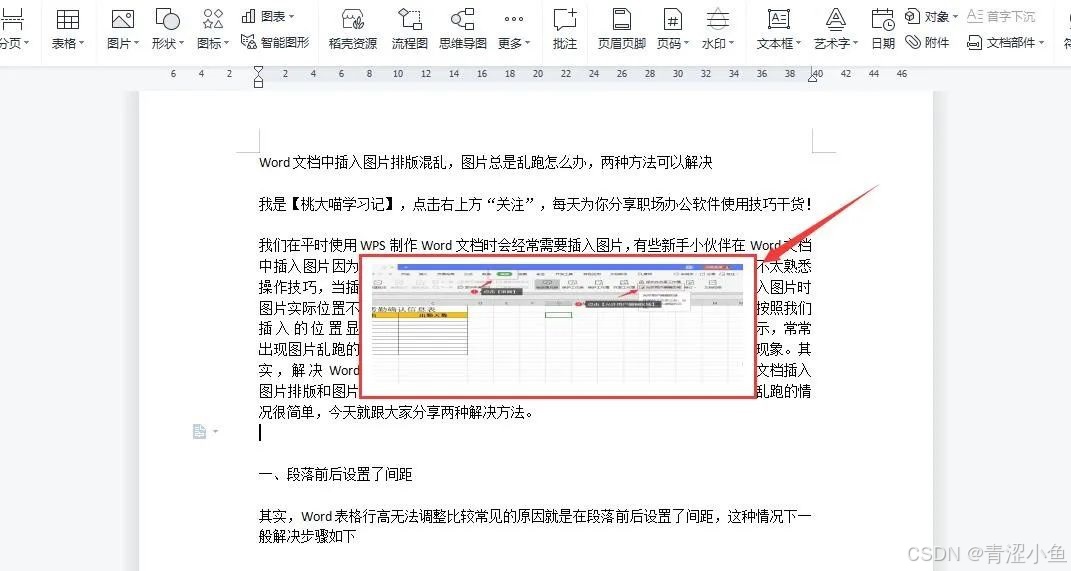1071x571 pixels.
Task: Click the line starting '我们在平时使用WPS制作'
Action: click(535, 245)
